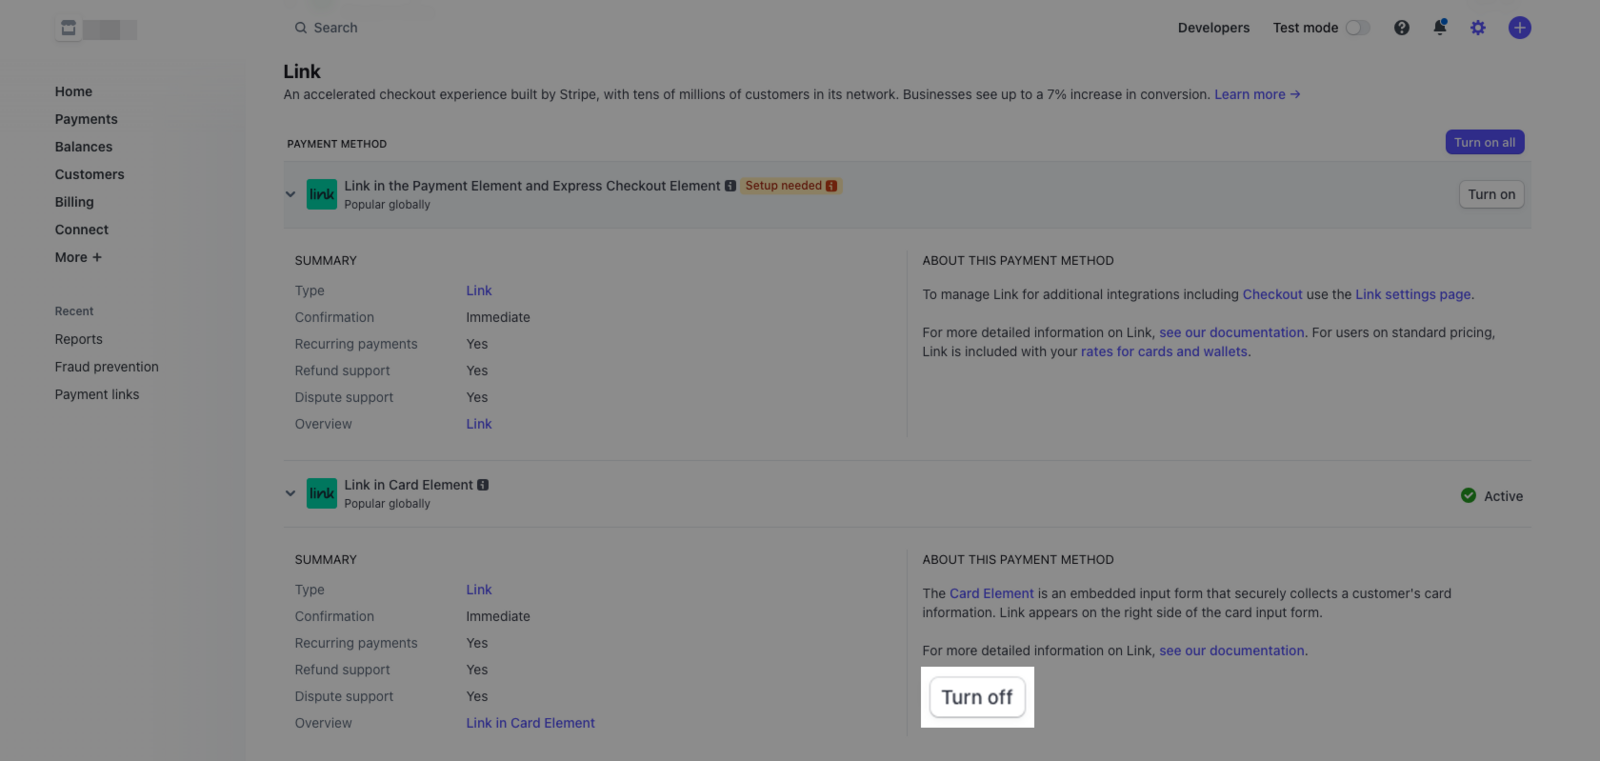Screen dimensions: 1600x761
Task: Click the blue plus create button
Action: [x=1520, y=28]
